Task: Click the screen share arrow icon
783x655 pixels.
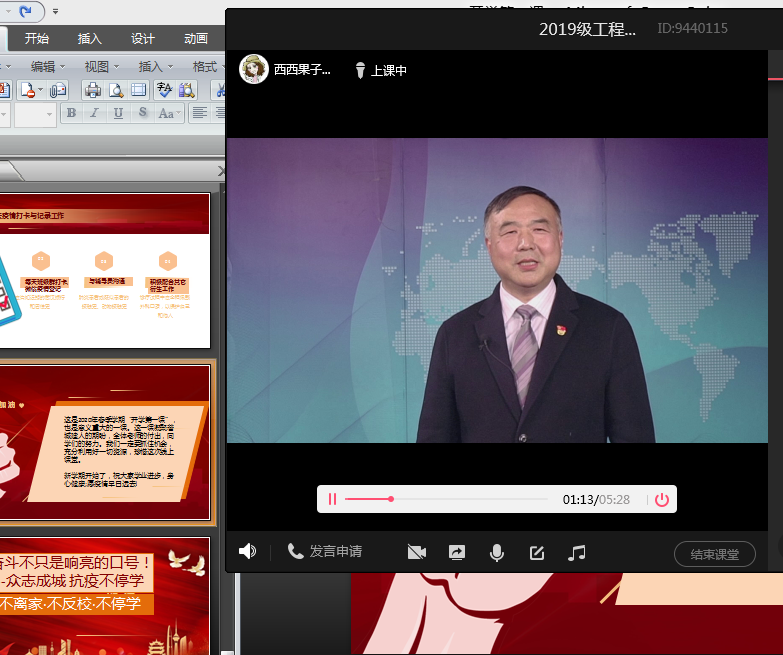Action: coord(457,552)
